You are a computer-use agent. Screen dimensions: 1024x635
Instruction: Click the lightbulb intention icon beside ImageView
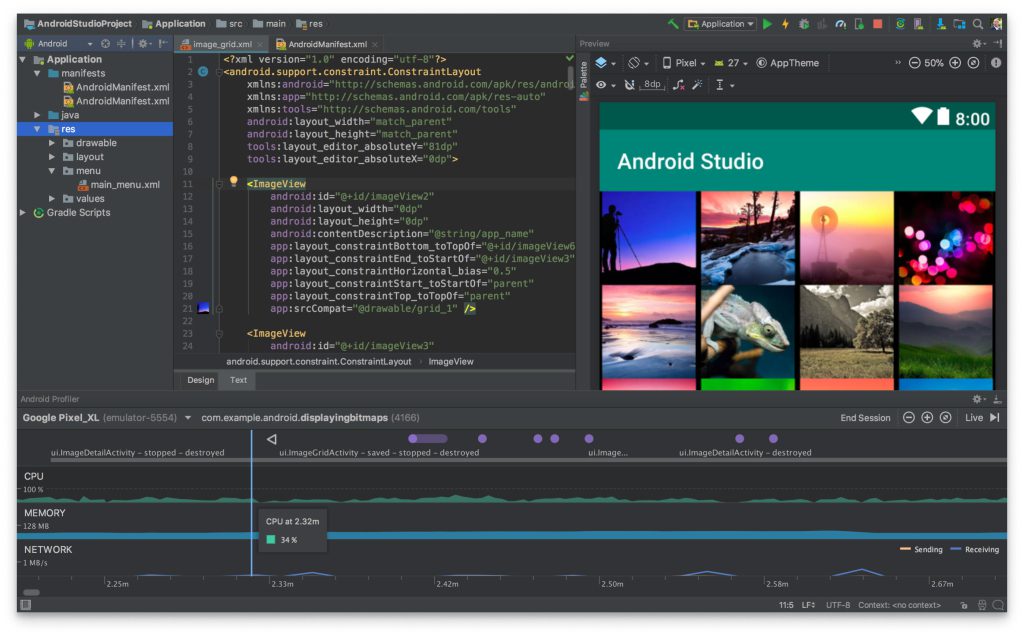(233, 181)
